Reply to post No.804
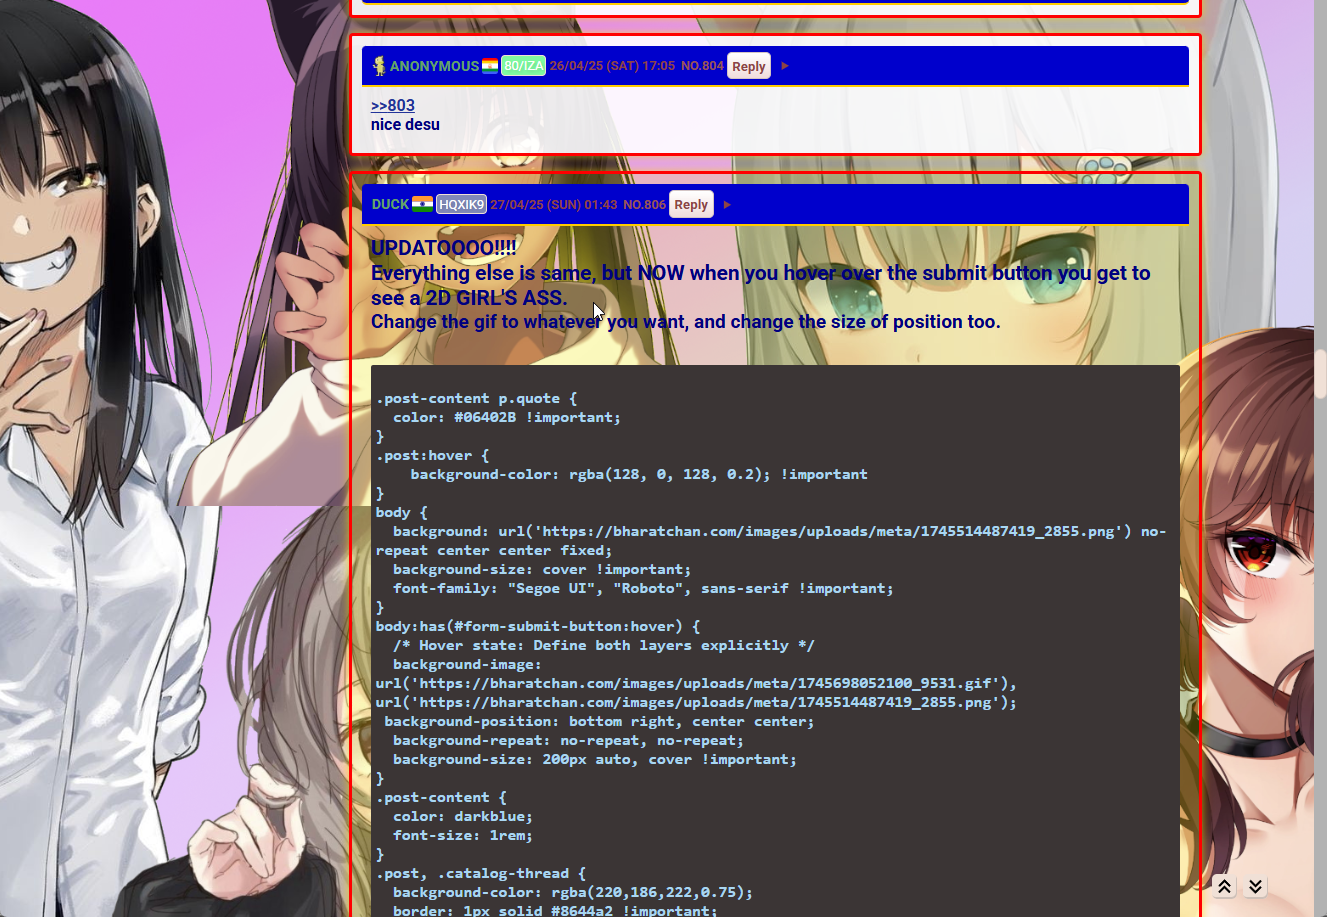The height and width of the screenshot is (917, 1327). pos(748,66)
